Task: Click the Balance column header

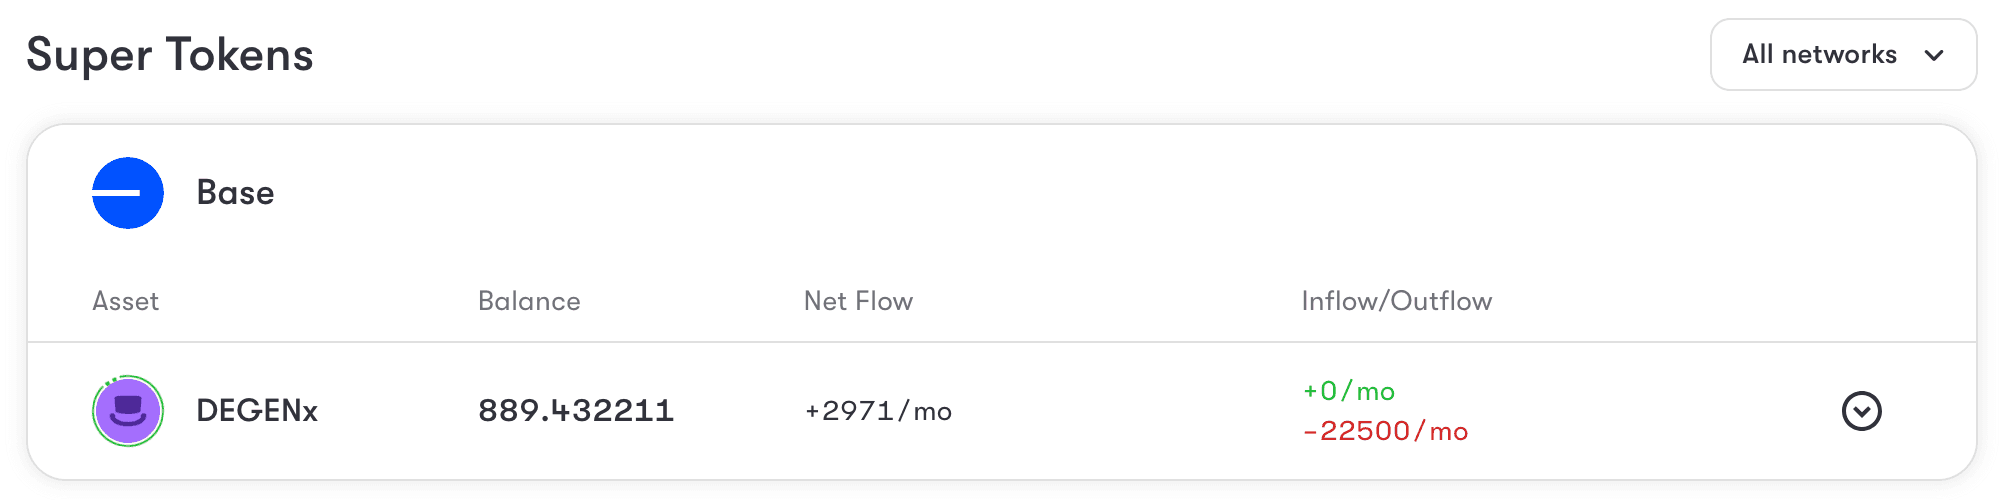Action: (529, 301)
